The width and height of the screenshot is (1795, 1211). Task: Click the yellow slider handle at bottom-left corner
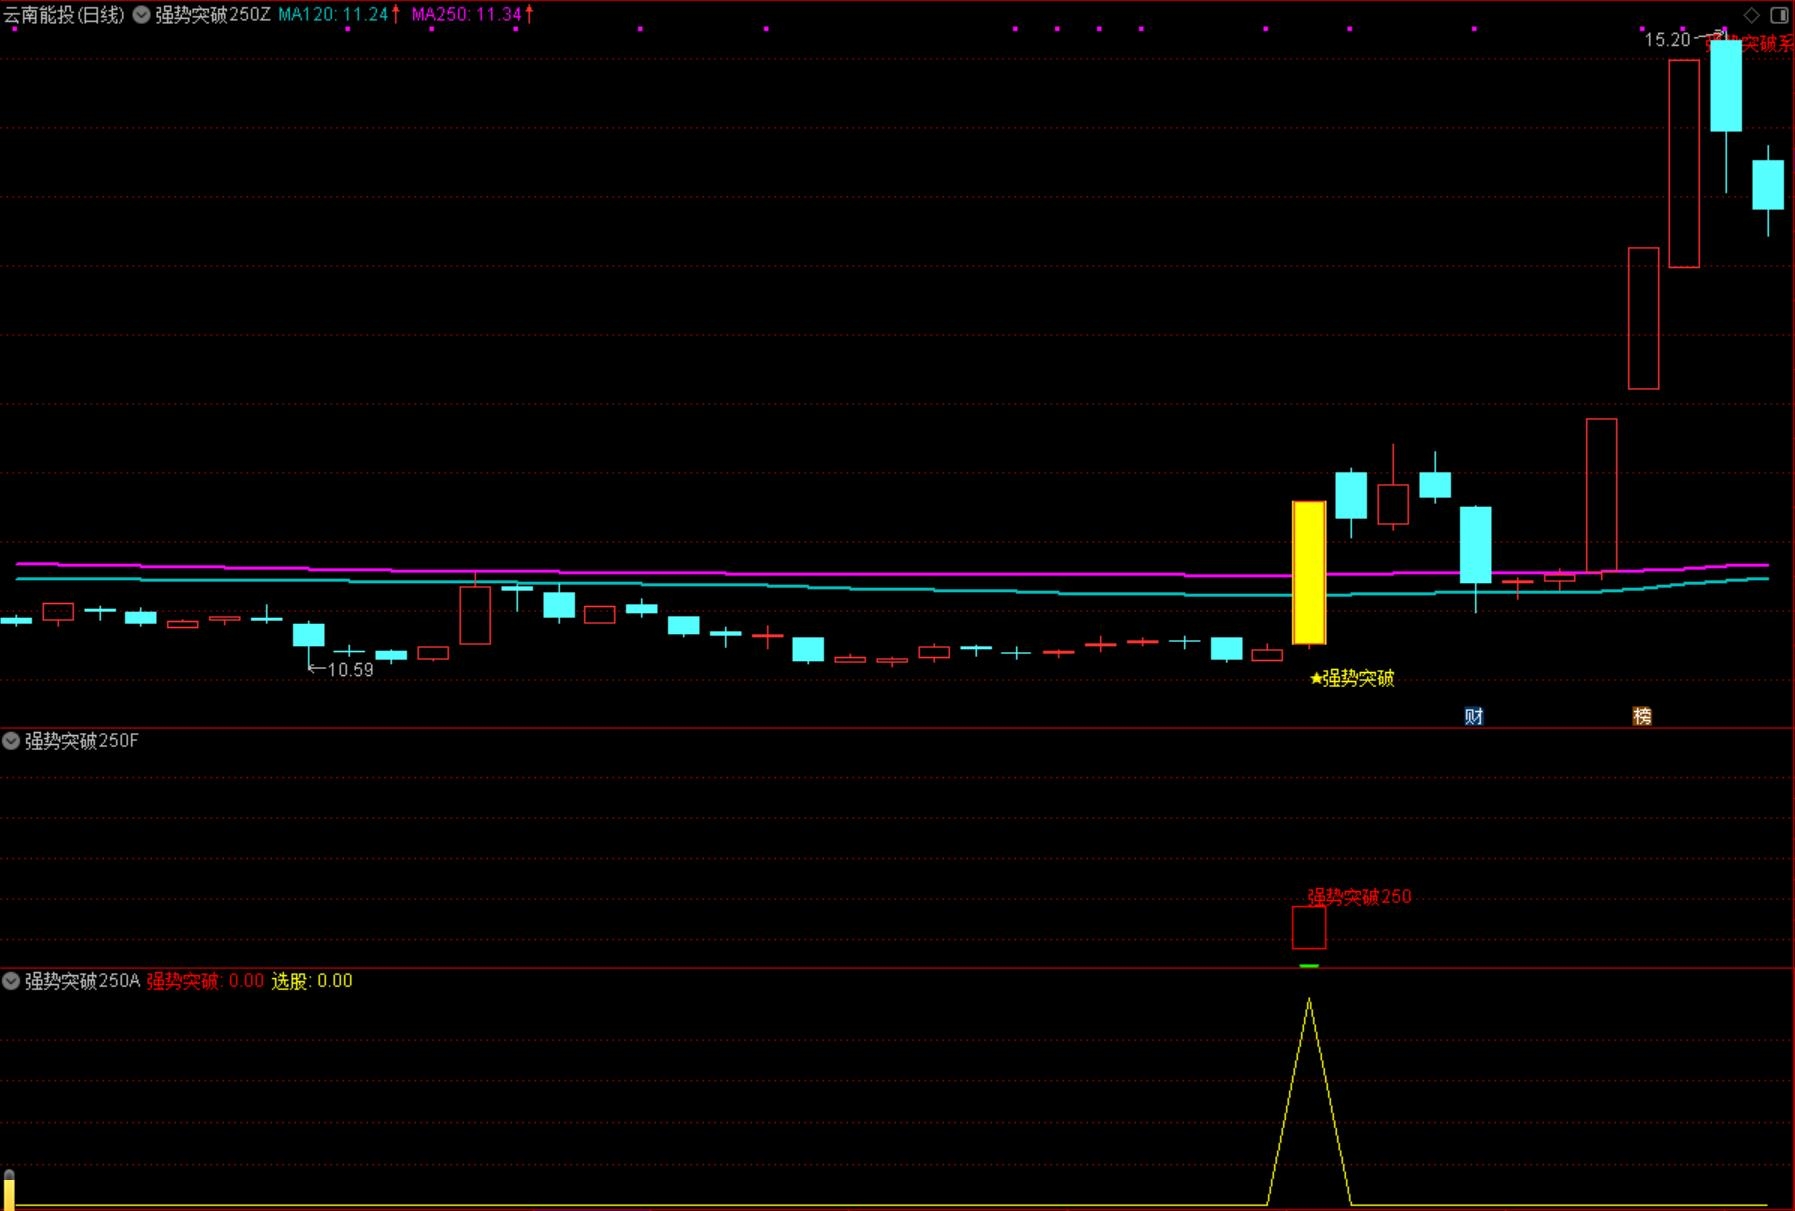click(x=9, y=1190)
